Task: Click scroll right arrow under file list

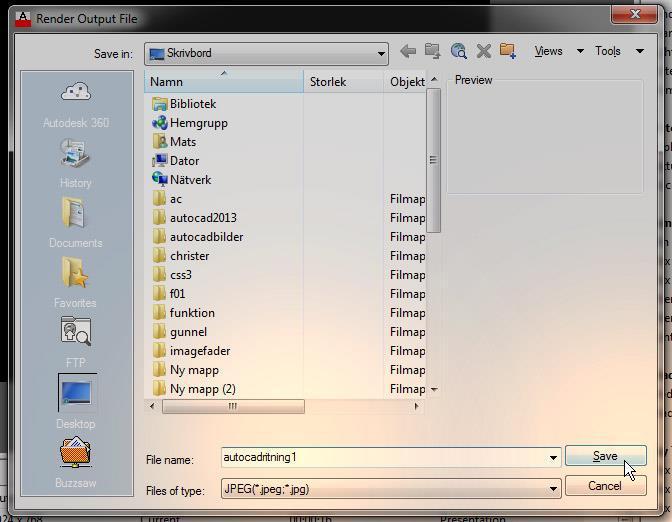Action: click(416, 406)
